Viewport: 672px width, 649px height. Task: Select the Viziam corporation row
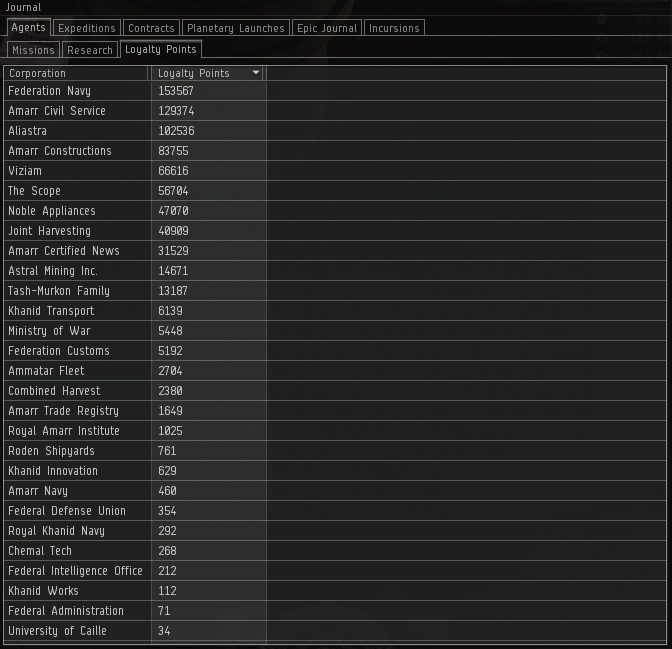tap(335, 171)
